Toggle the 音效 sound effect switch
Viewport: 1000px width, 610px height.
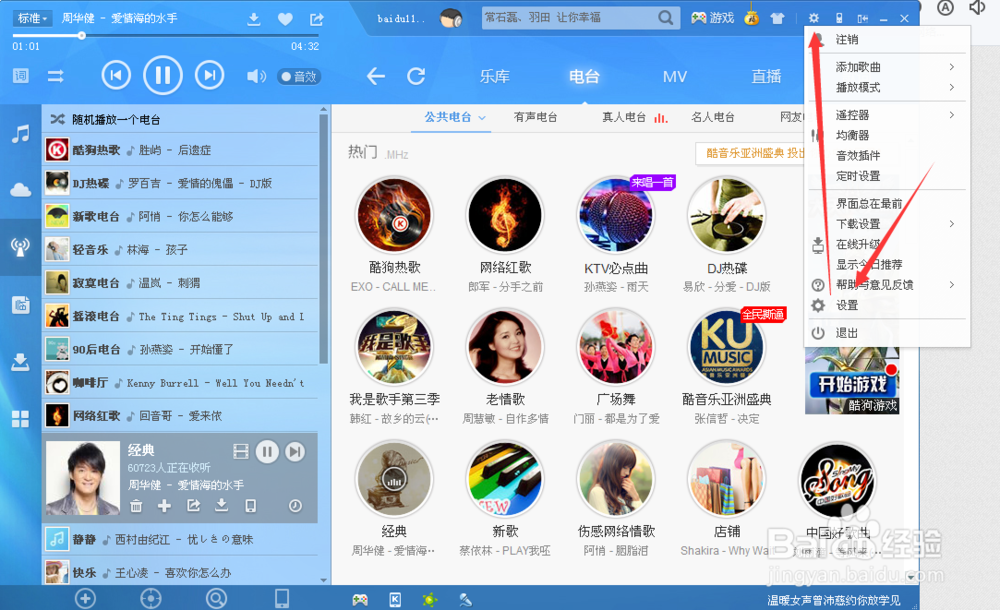pyautogui.click(x=299, y=77)
